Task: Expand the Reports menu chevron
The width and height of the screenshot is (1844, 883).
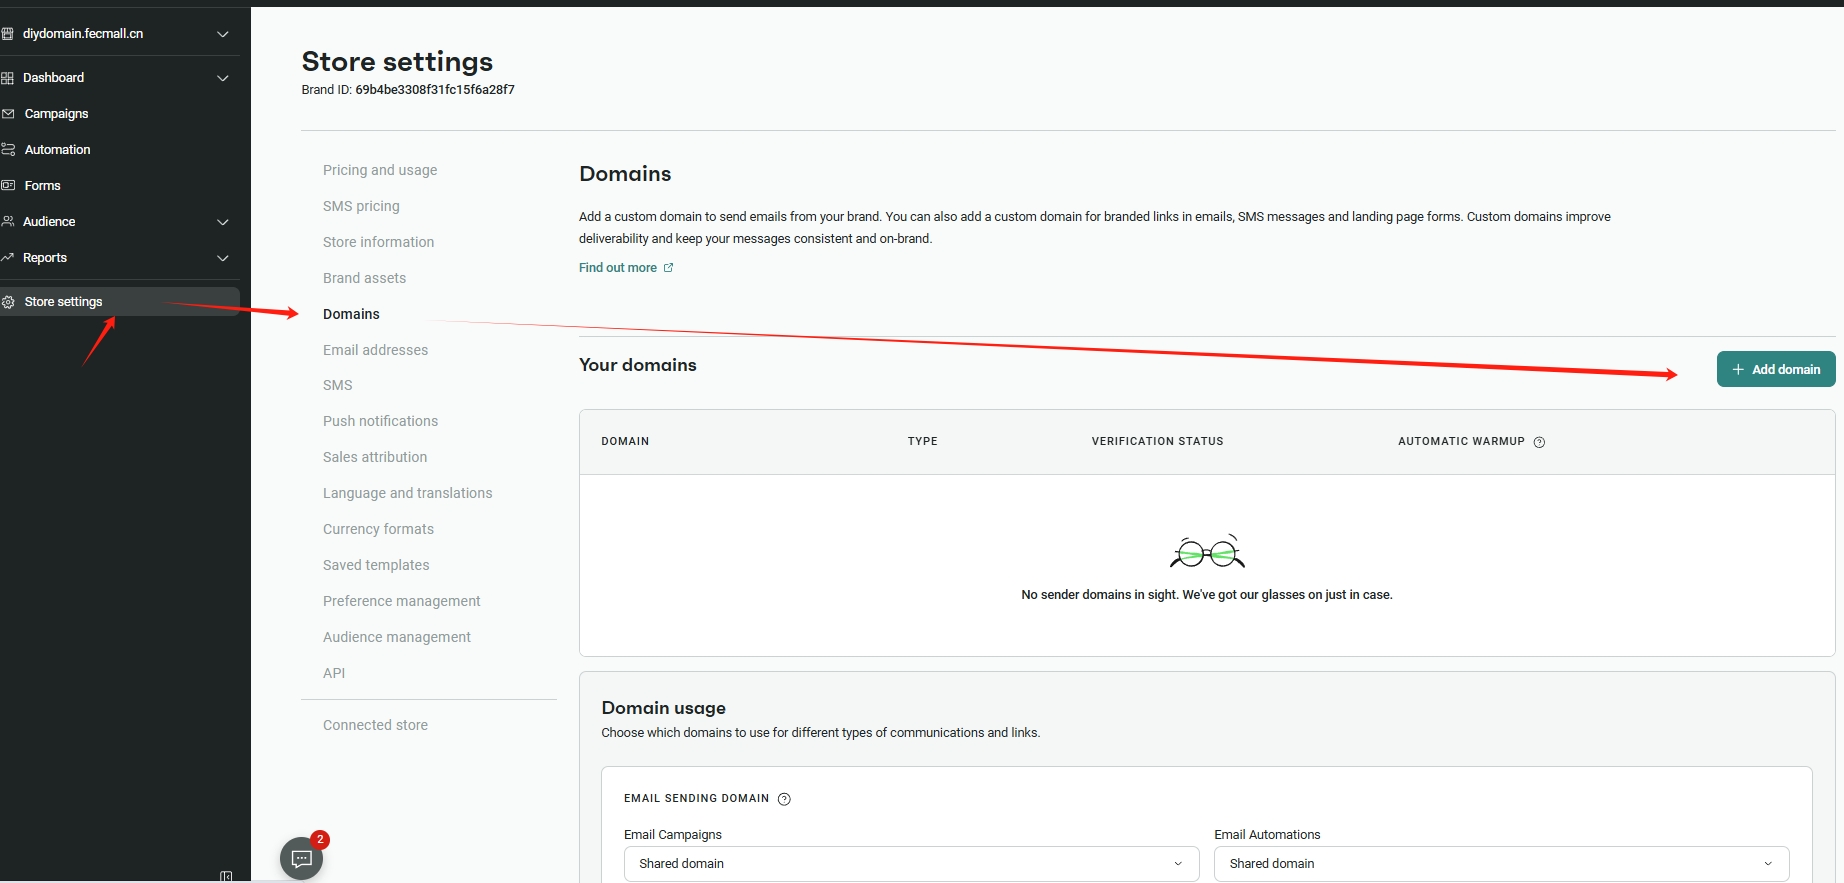Action: [x=223, y=258]
